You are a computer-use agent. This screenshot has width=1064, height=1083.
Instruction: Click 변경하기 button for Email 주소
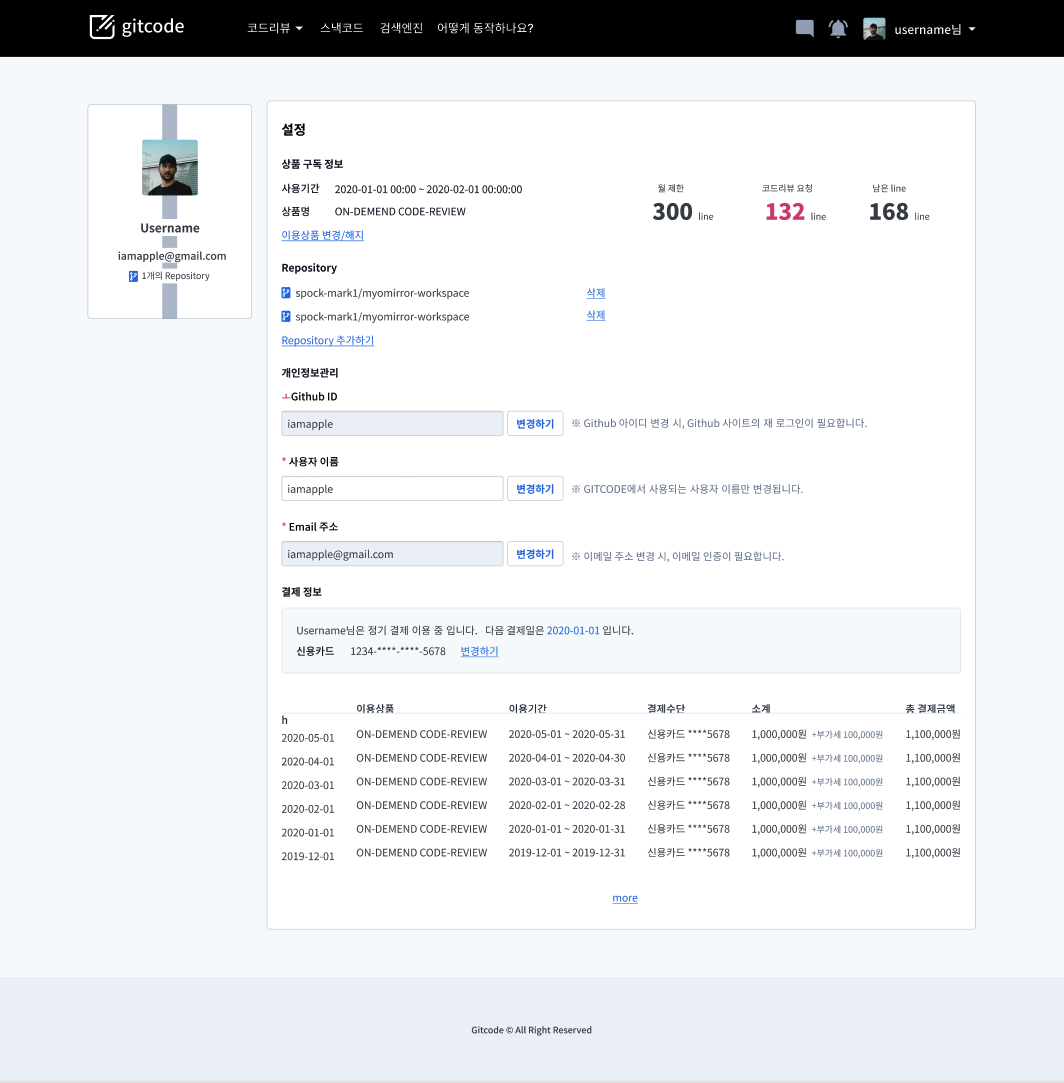[x=535, y=554]
